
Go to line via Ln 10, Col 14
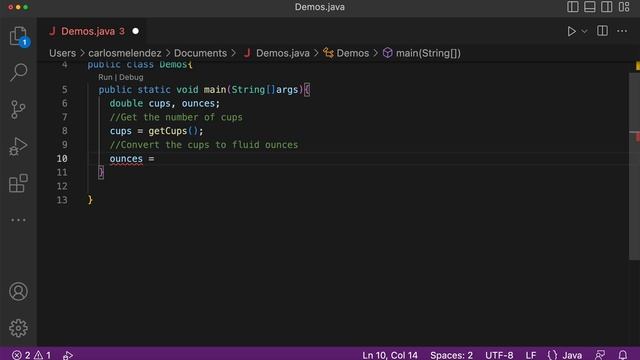390,355
